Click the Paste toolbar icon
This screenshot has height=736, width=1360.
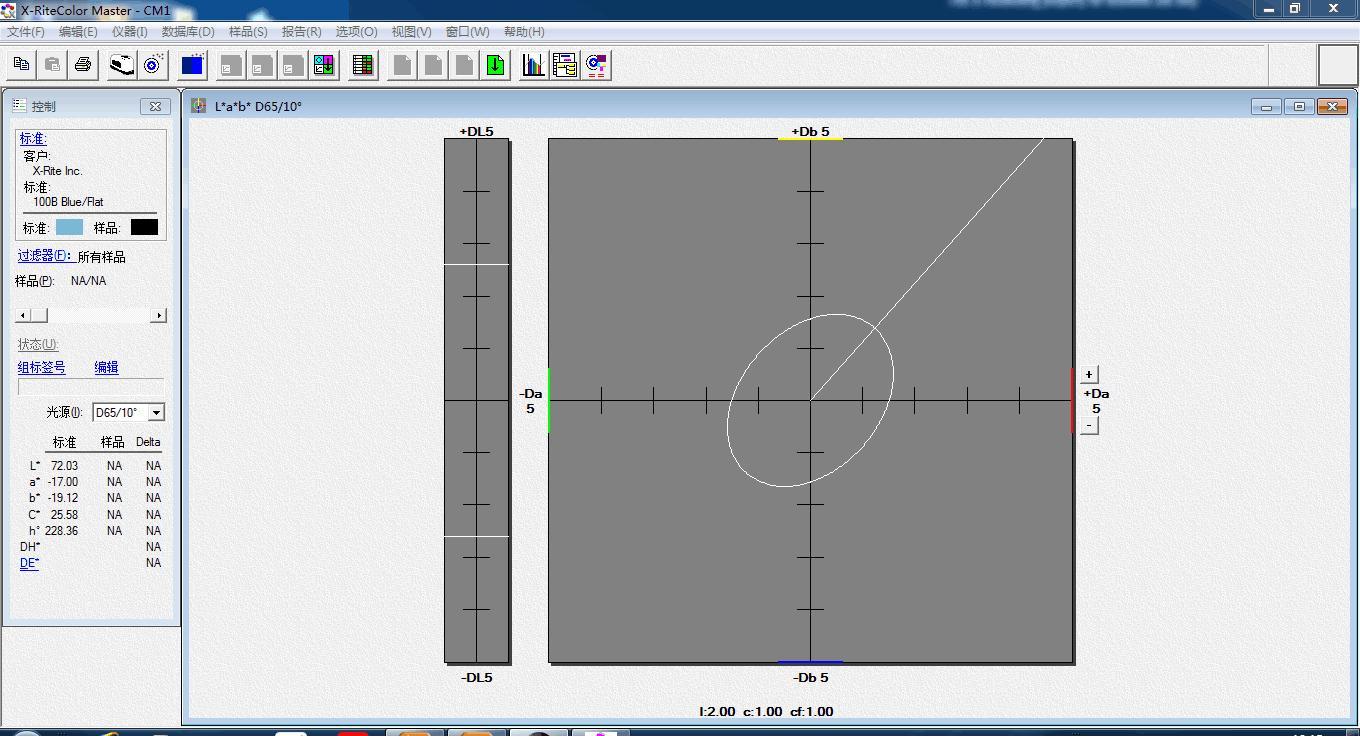52,65
